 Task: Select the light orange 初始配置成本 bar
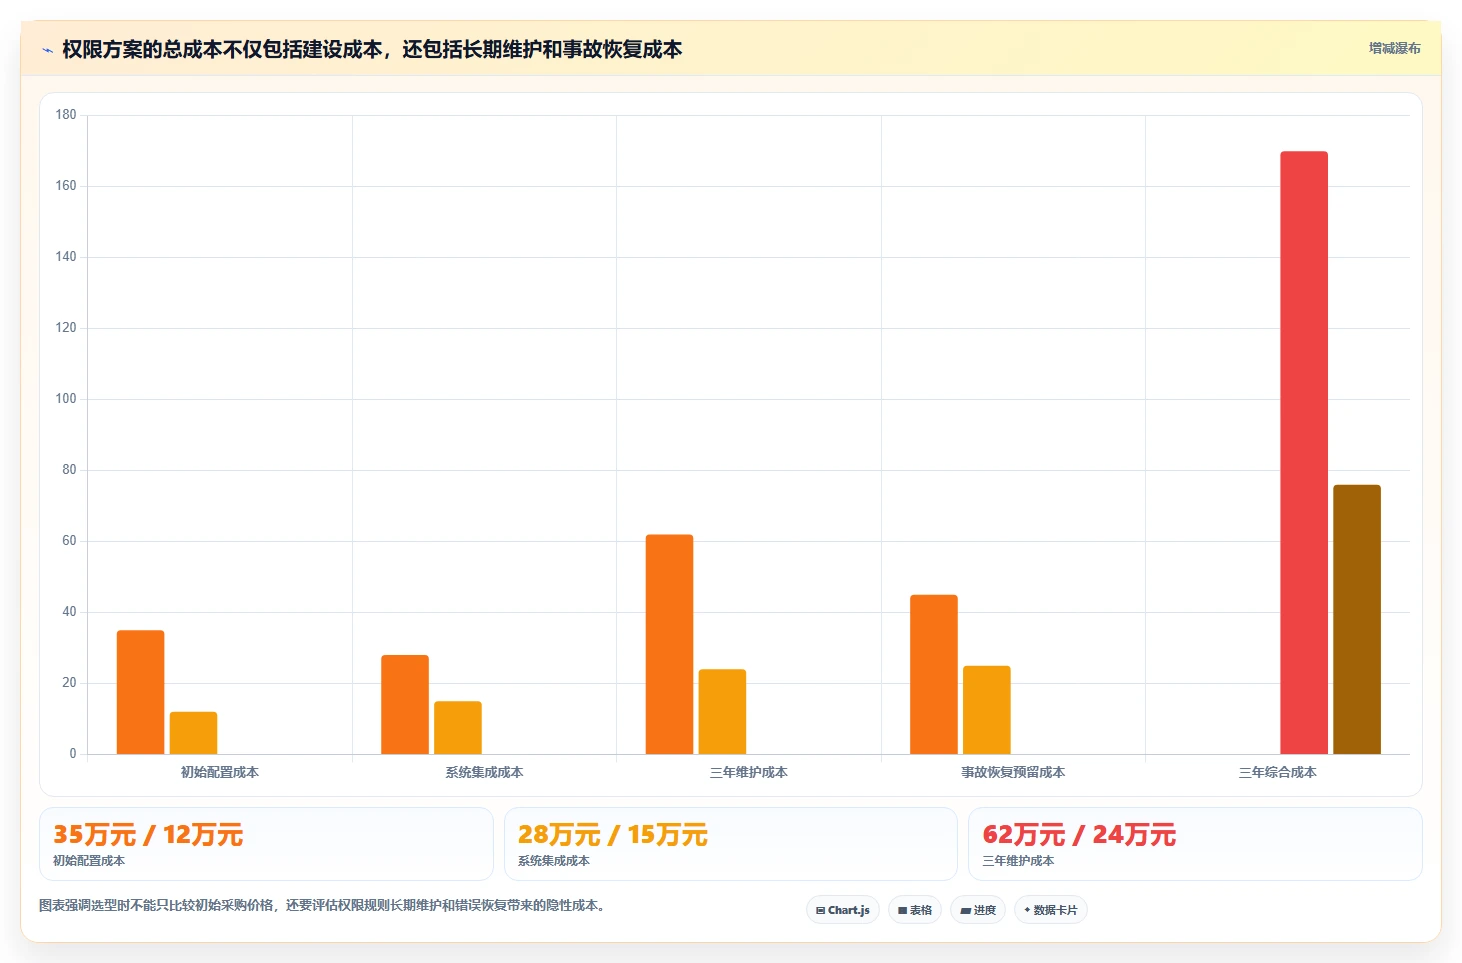coord(193,733)
